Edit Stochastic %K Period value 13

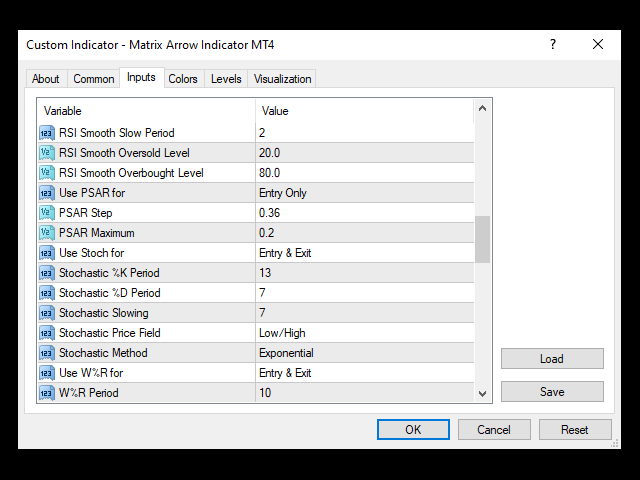tap(365, 273)
